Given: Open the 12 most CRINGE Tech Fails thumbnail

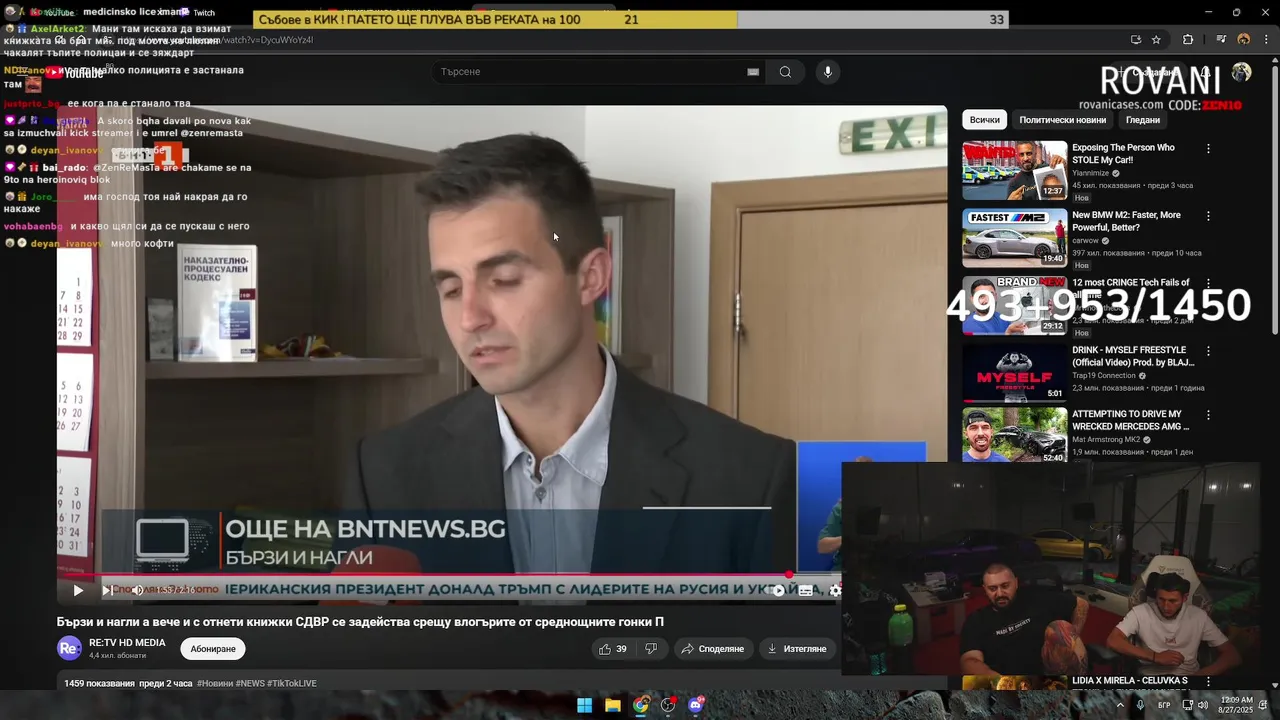Looking at the screenshot, I should coord(1015,305).
